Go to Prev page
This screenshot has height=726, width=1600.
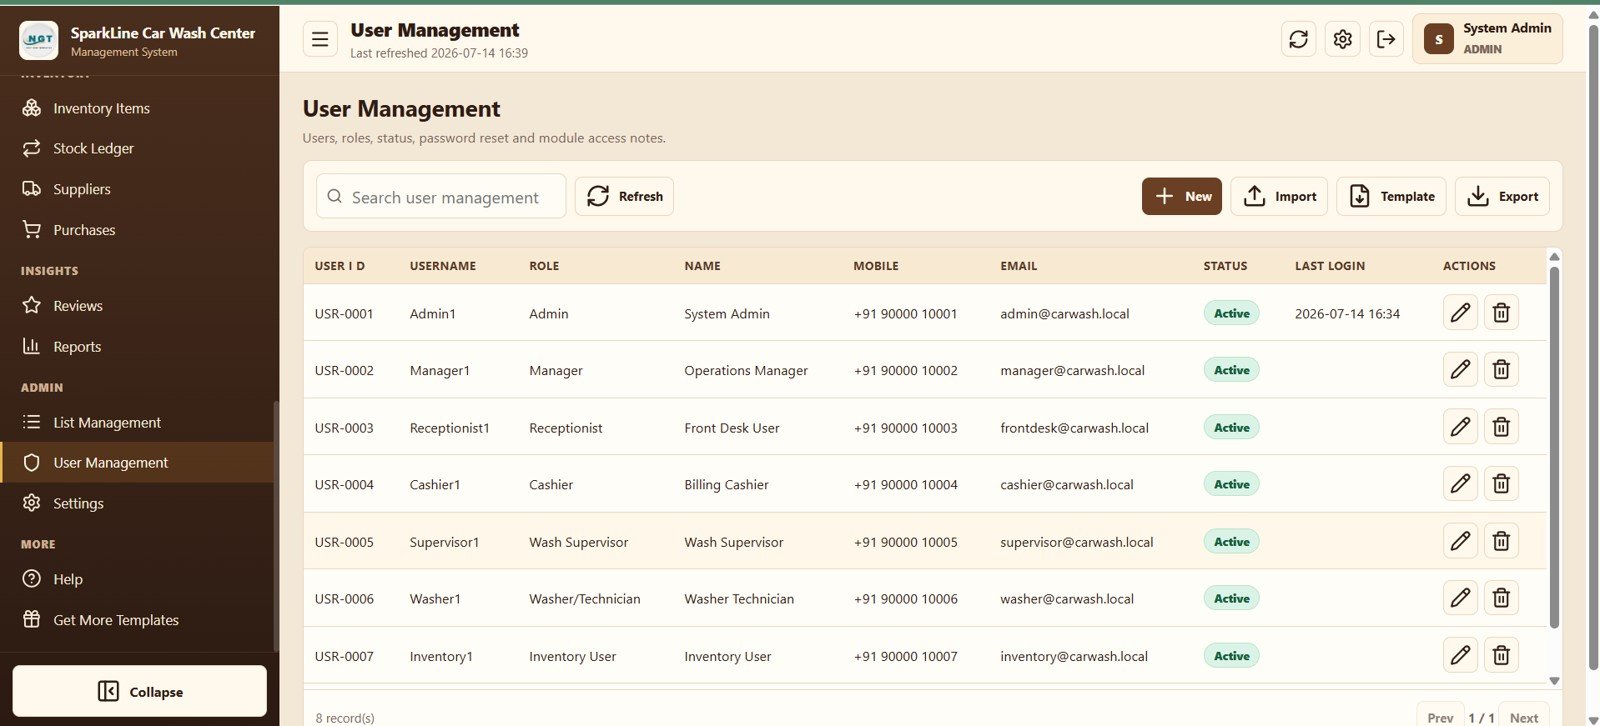coord(1440,716)
